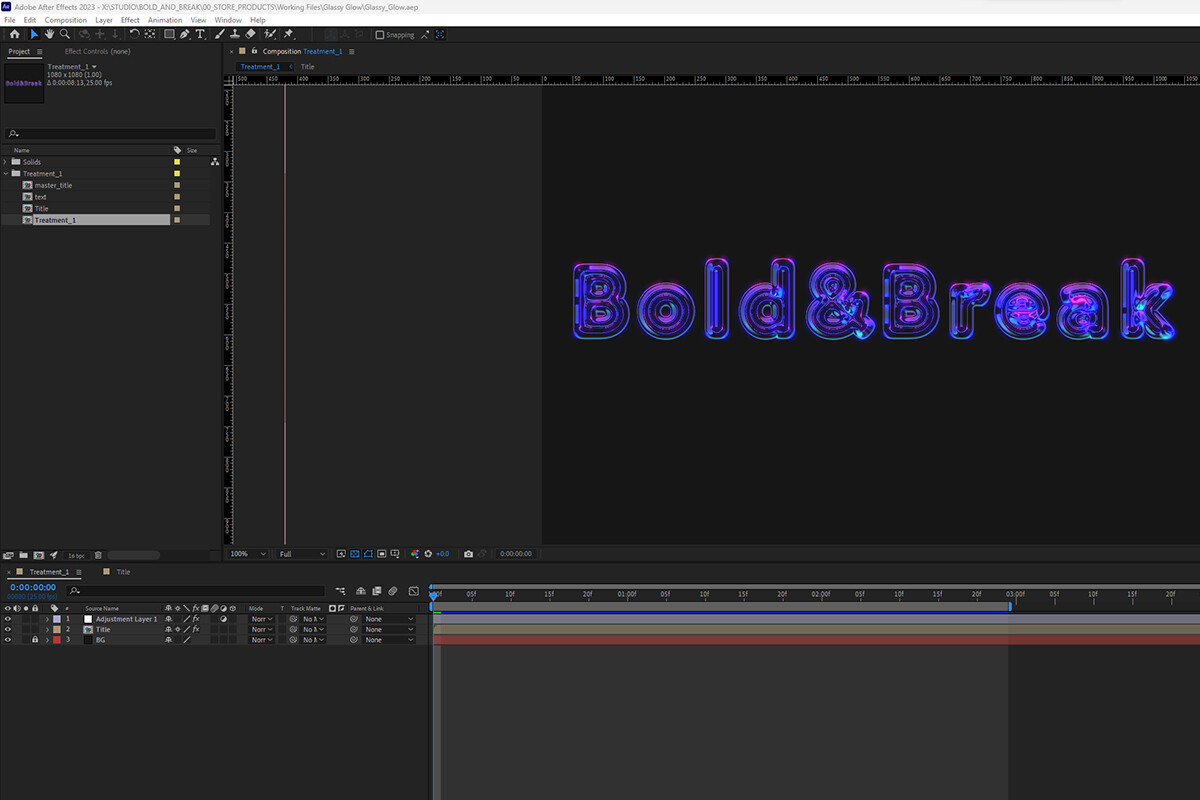
Task: Open the 100% magnification dropdown
Action: click(248, 554)
